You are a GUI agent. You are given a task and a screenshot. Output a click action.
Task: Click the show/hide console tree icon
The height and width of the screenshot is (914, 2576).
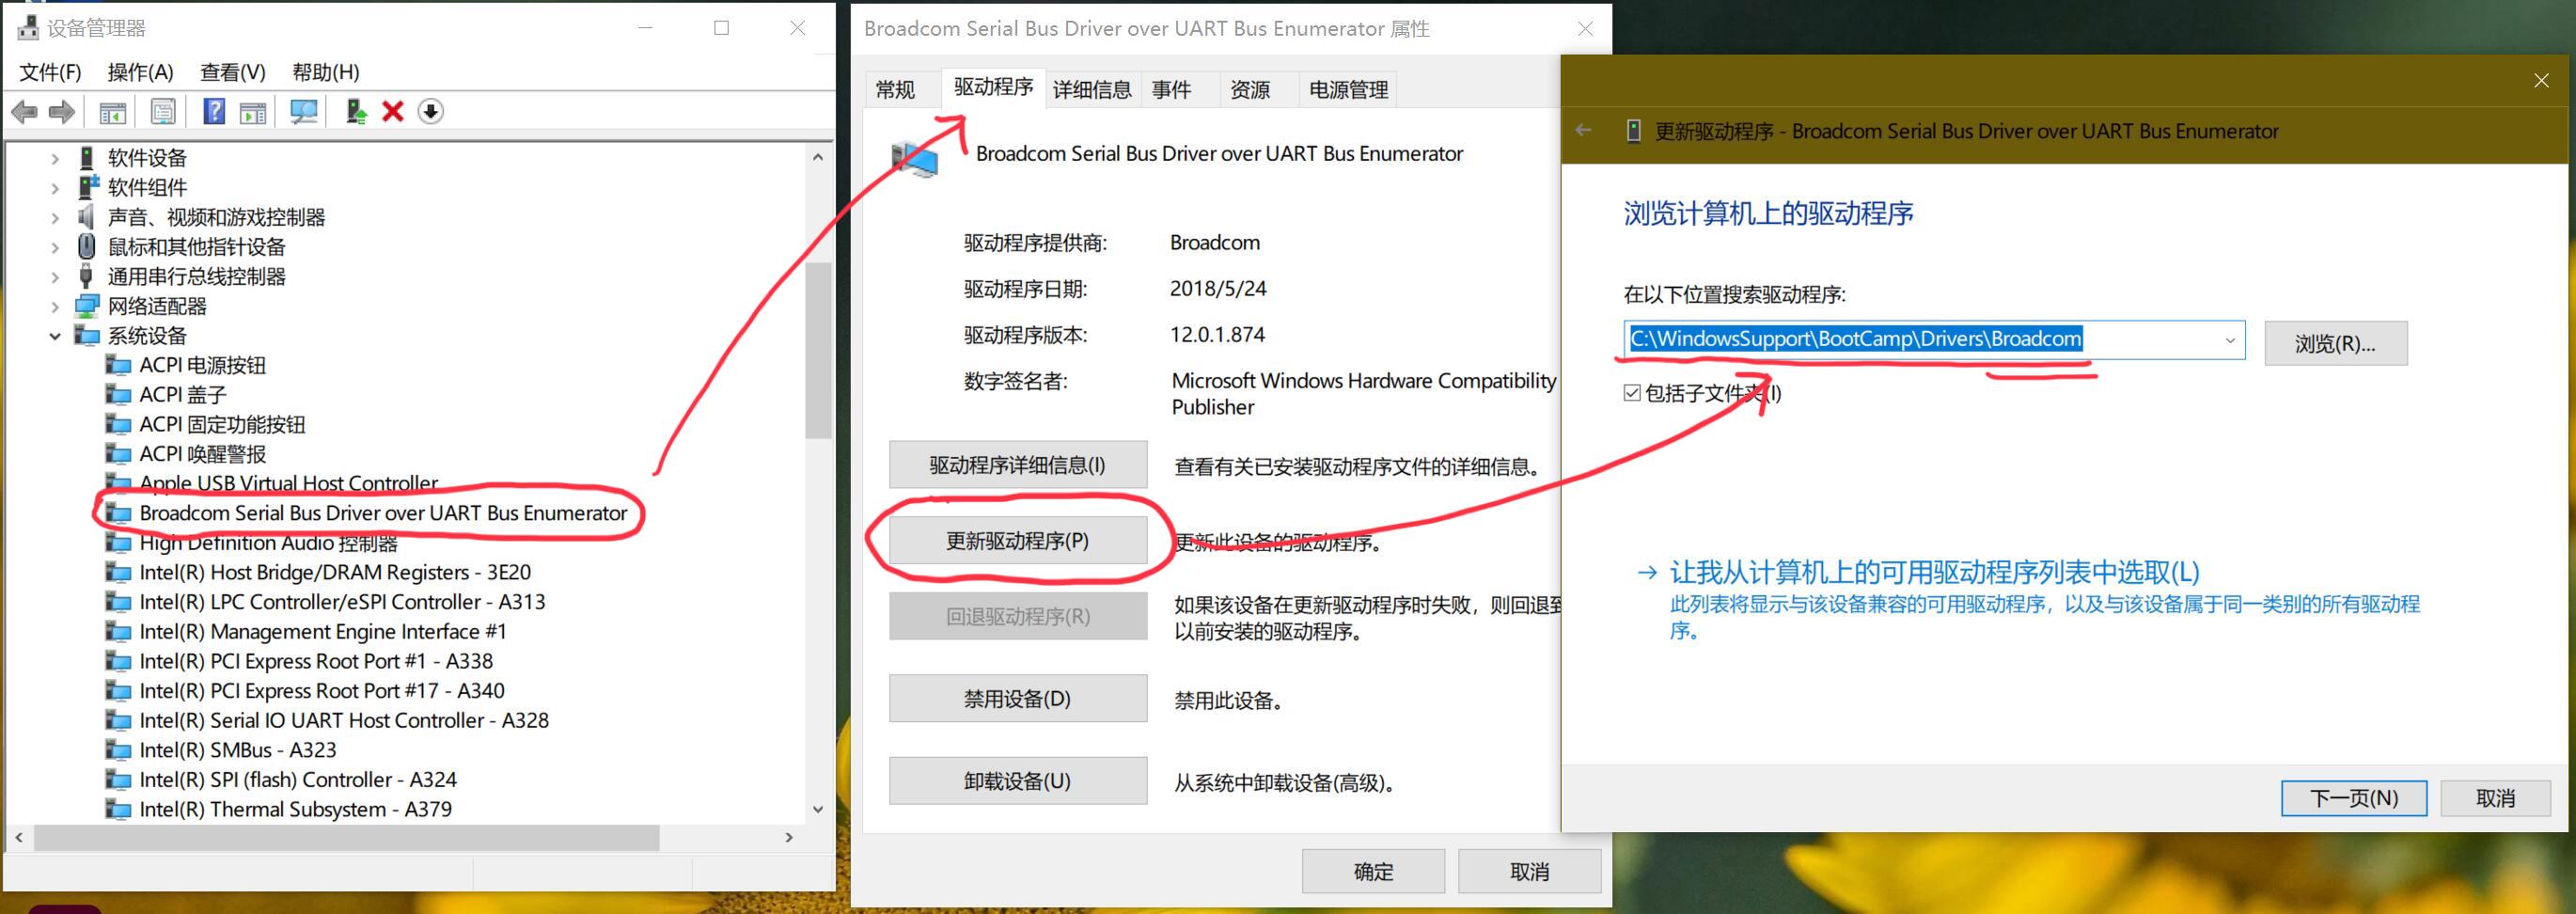112,112
